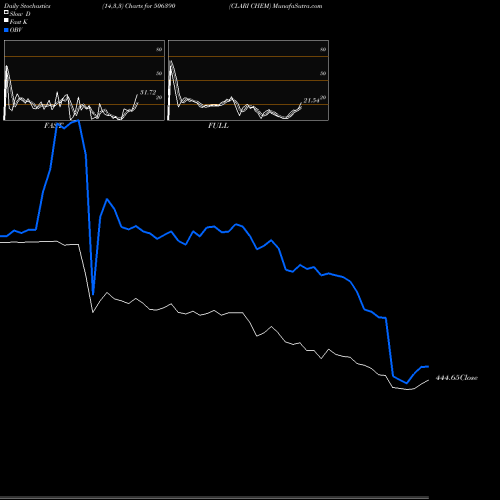The width and height of the screenshot is (500, 500).
Task: Click the 50 level label in FAST chart
Action: pos(159,73)
